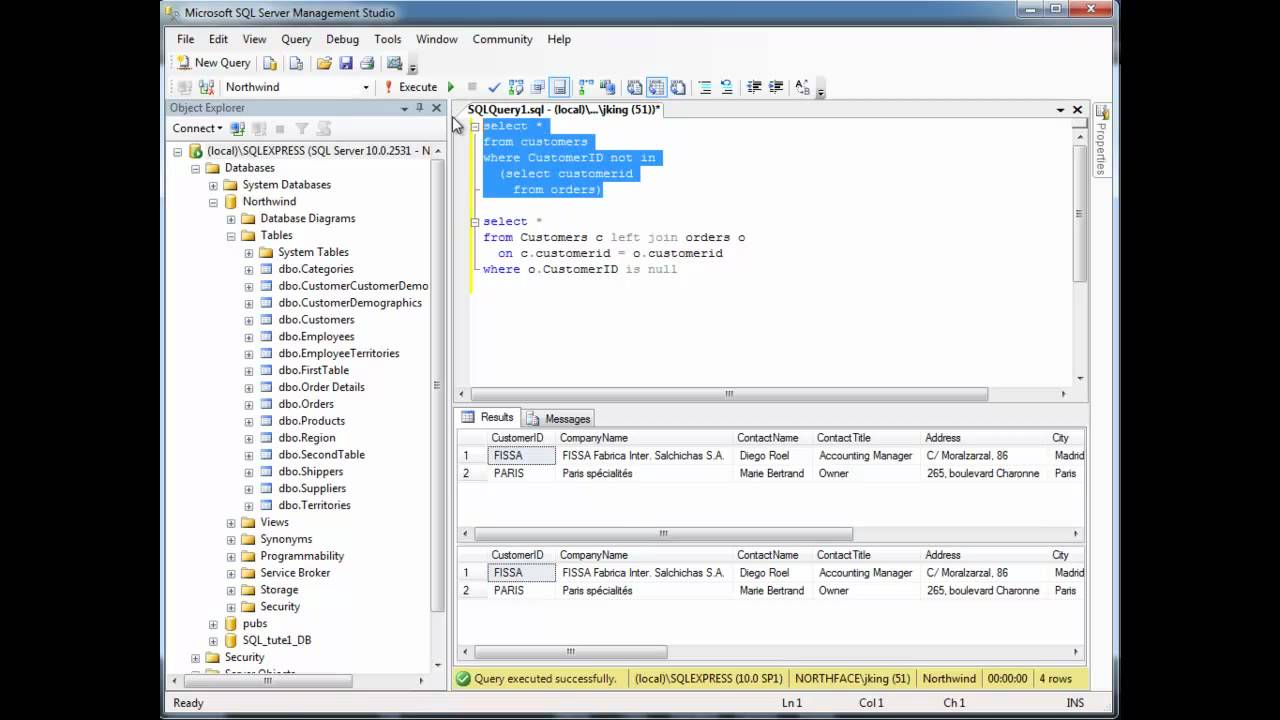Expand the dbo.Orders table node

249,404
